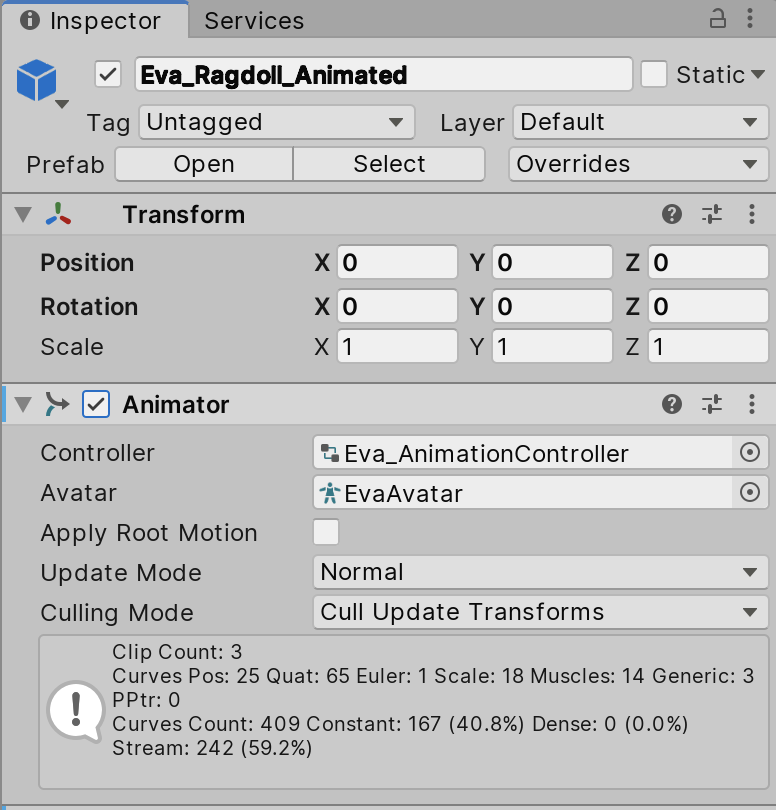Enable Apply Root Motion checkbox
Image resolution: width=776 pixels, height=810 pixels.
(x=326, y=533)
